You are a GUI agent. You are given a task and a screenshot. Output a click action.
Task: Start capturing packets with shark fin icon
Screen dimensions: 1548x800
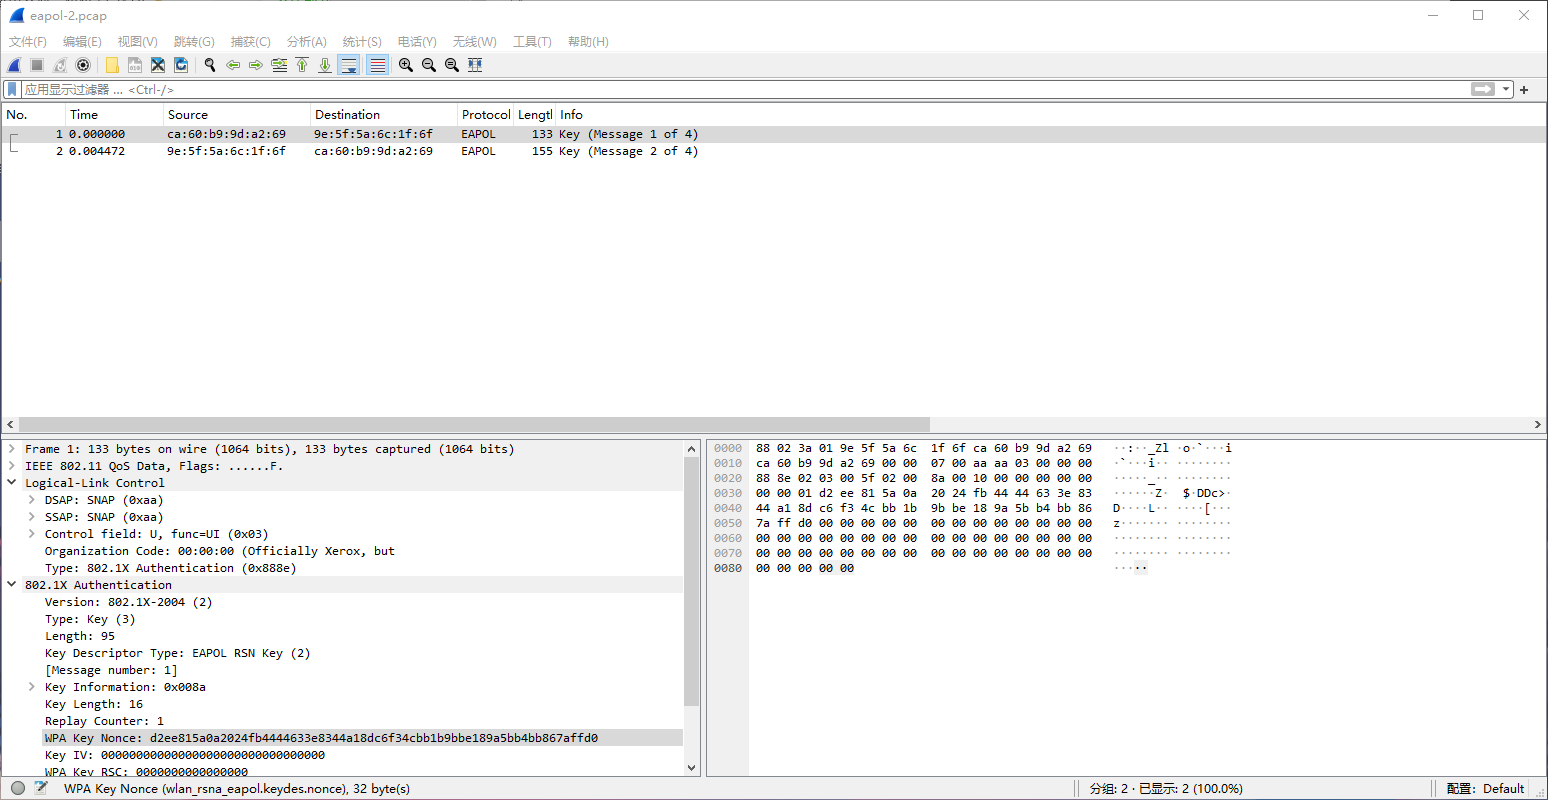(x=14, y=65)
